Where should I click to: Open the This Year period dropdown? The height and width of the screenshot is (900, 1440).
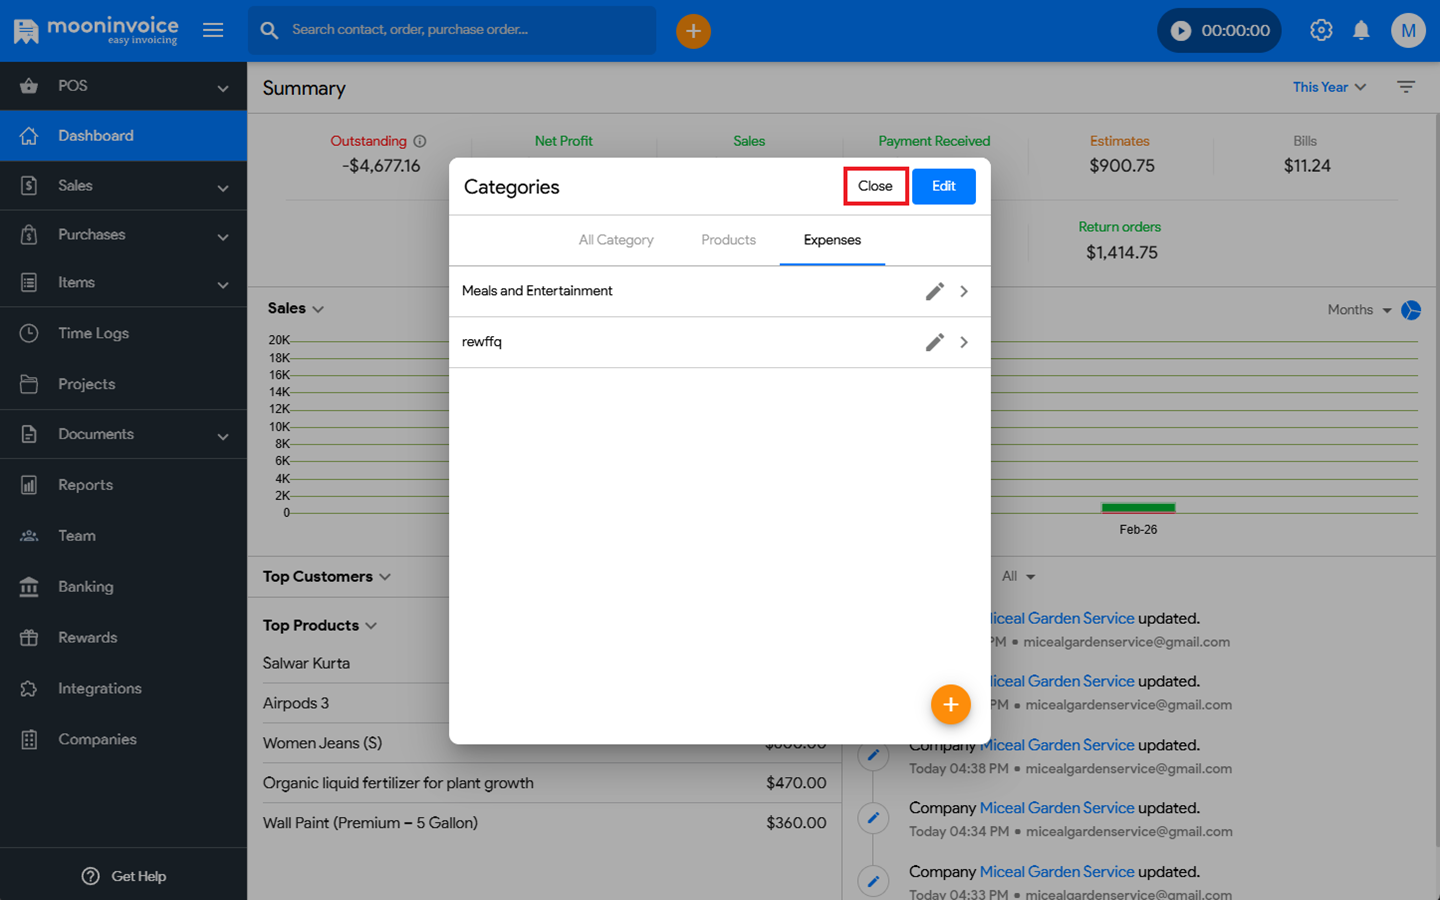click(1329, 87)
